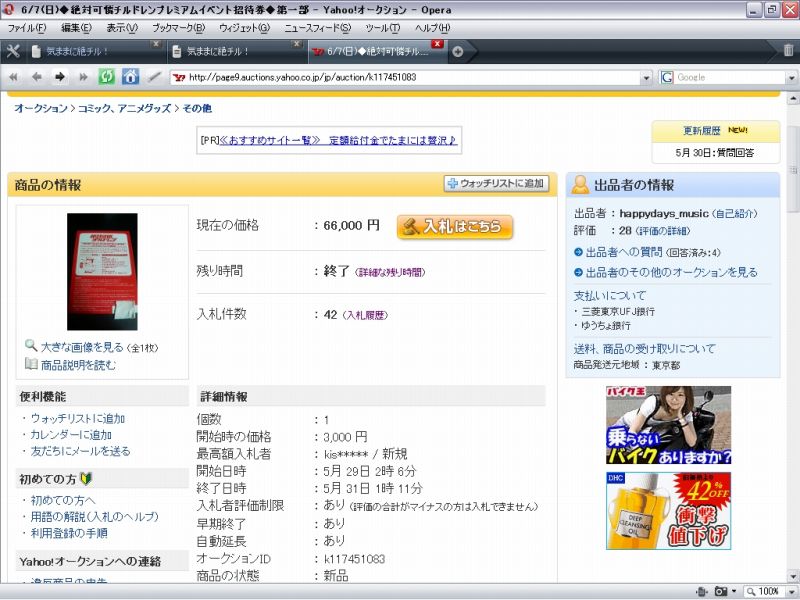Open the PR おすすめサイト一覧 link
Viewport: 800px width, 600px height.
click(338, 140)
